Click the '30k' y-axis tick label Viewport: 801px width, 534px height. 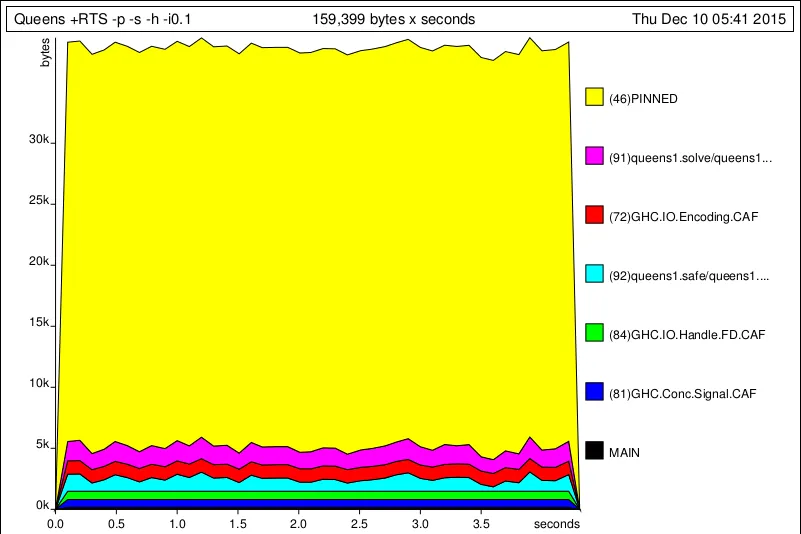[x=39, y=139]
